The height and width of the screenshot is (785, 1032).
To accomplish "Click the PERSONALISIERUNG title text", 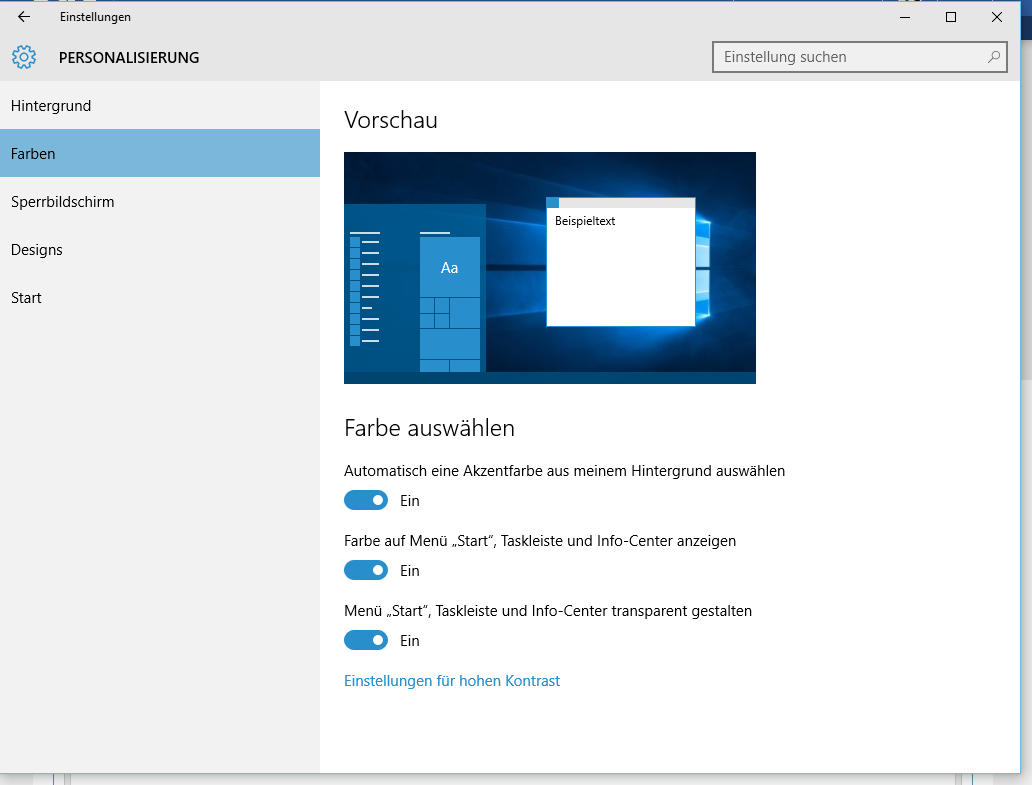I will pos(129,58).
